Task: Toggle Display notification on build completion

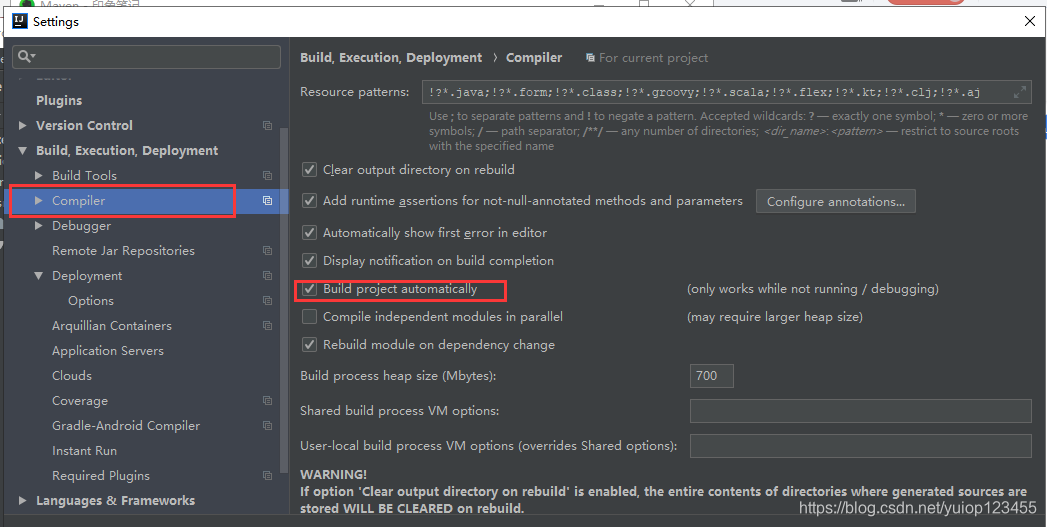Action: 309,260
